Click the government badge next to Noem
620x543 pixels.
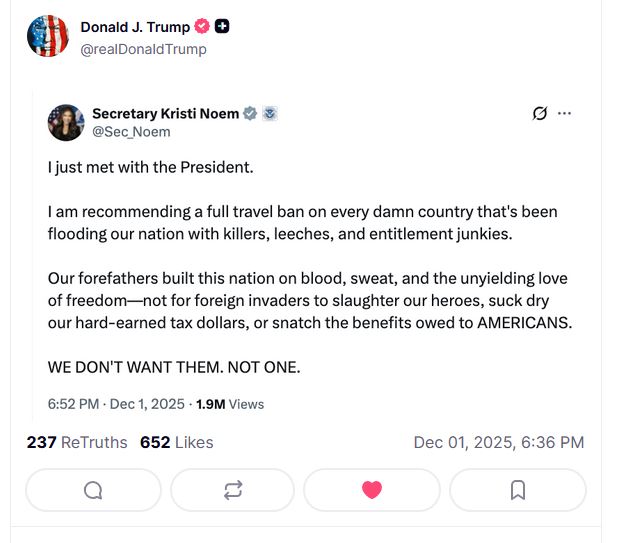tap(269, 114)
